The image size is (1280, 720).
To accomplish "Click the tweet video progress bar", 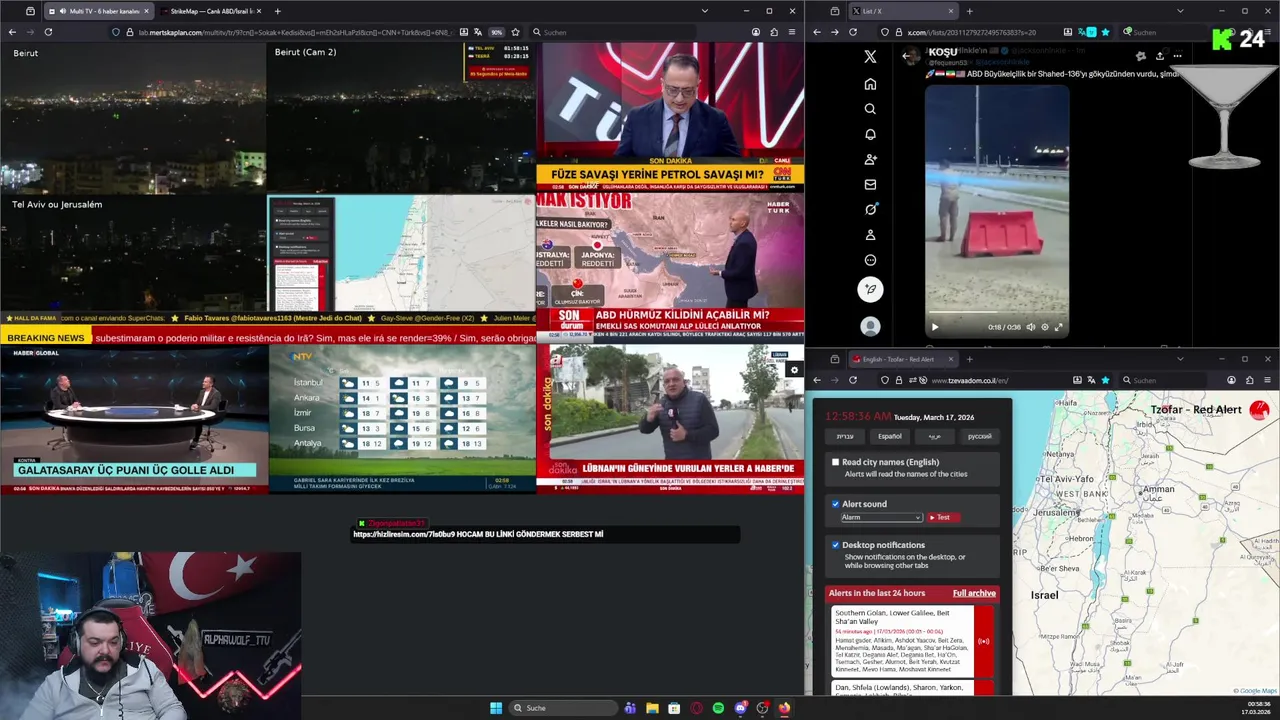I will [x=996, y=313].
